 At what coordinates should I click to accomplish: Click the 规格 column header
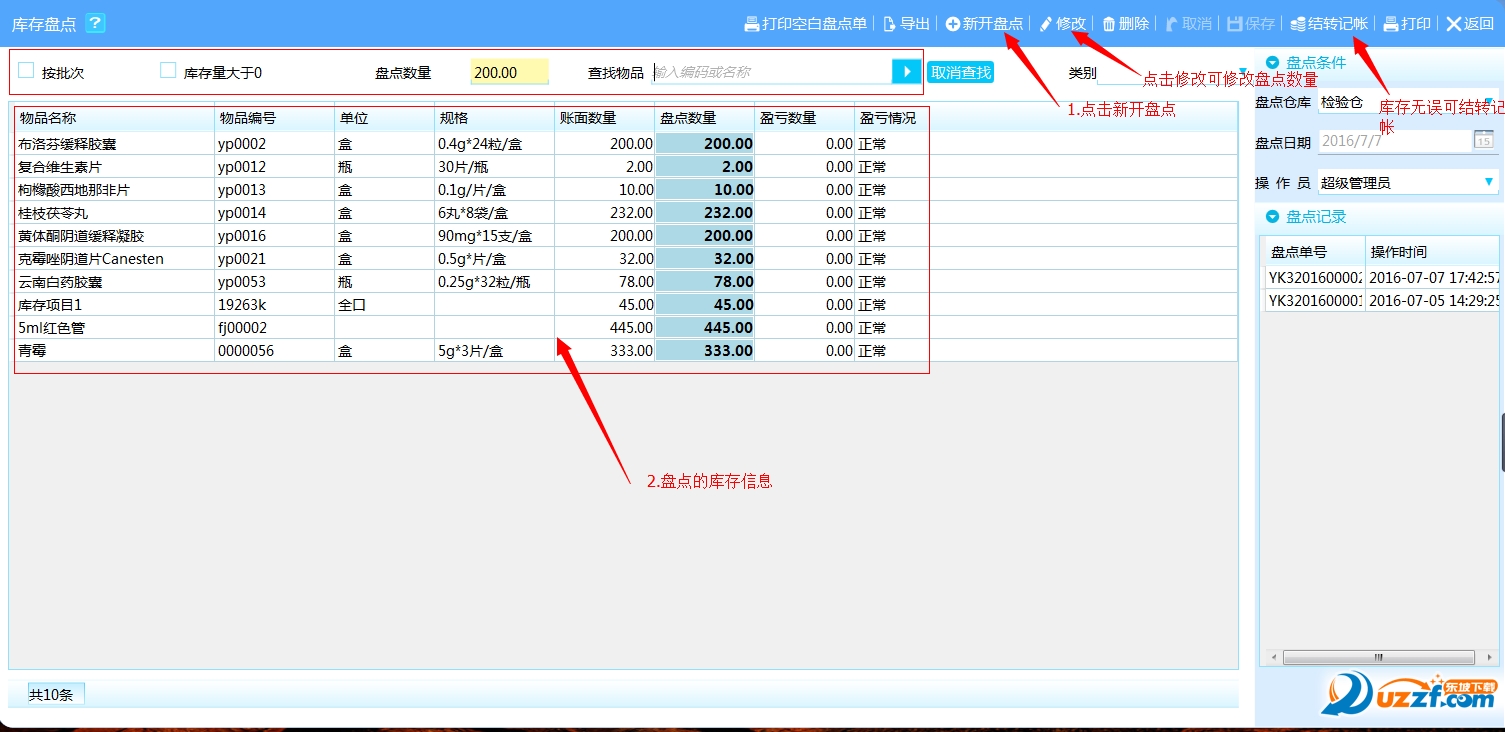point(494,118)
